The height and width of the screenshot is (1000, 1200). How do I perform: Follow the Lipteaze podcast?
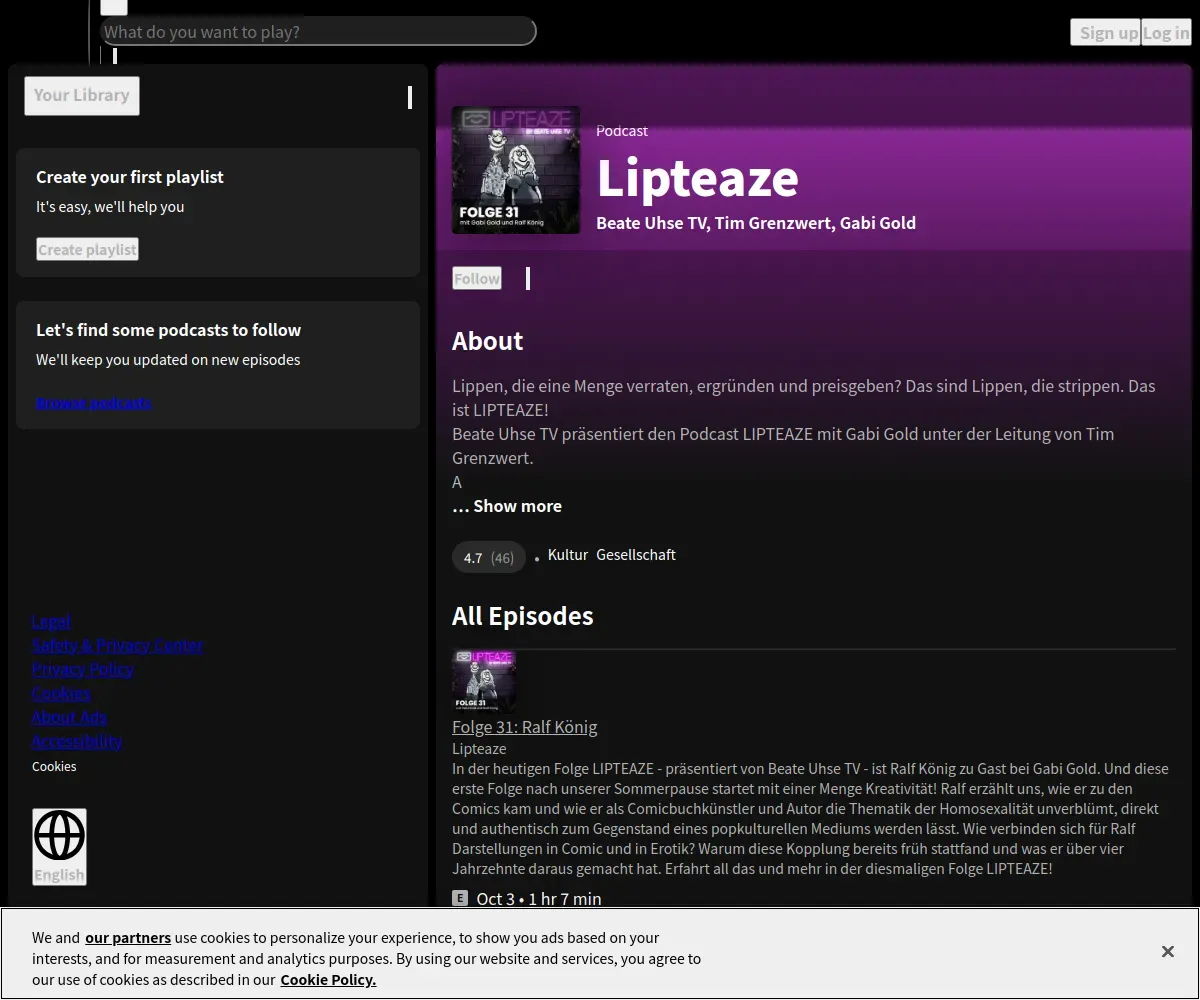(x=477, y=279)
